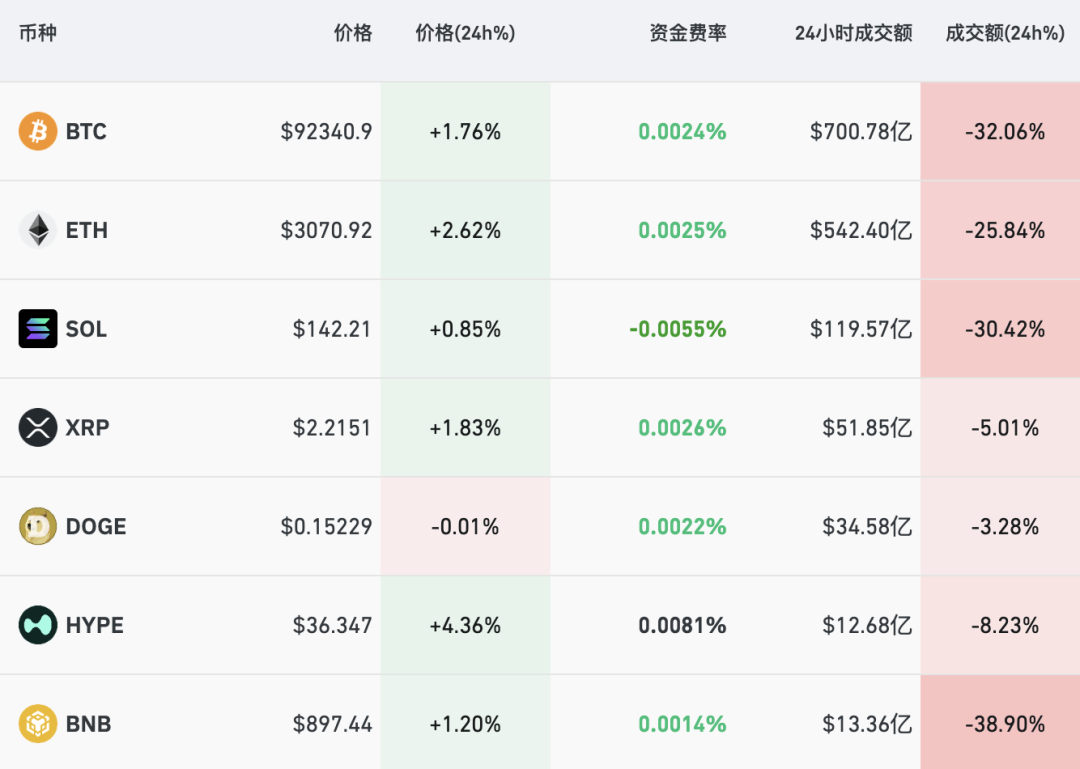The height and width of the screenshot is (769, 1080).
Task: Click the Dogecoin logo icon
Action: click(38, 527)
